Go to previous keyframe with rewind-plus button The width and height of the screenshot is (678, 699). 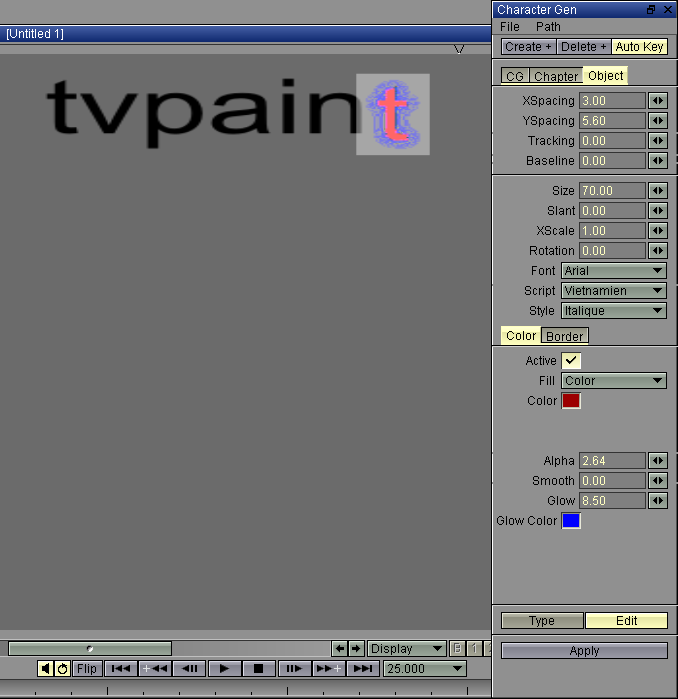(x=155, y=669)
